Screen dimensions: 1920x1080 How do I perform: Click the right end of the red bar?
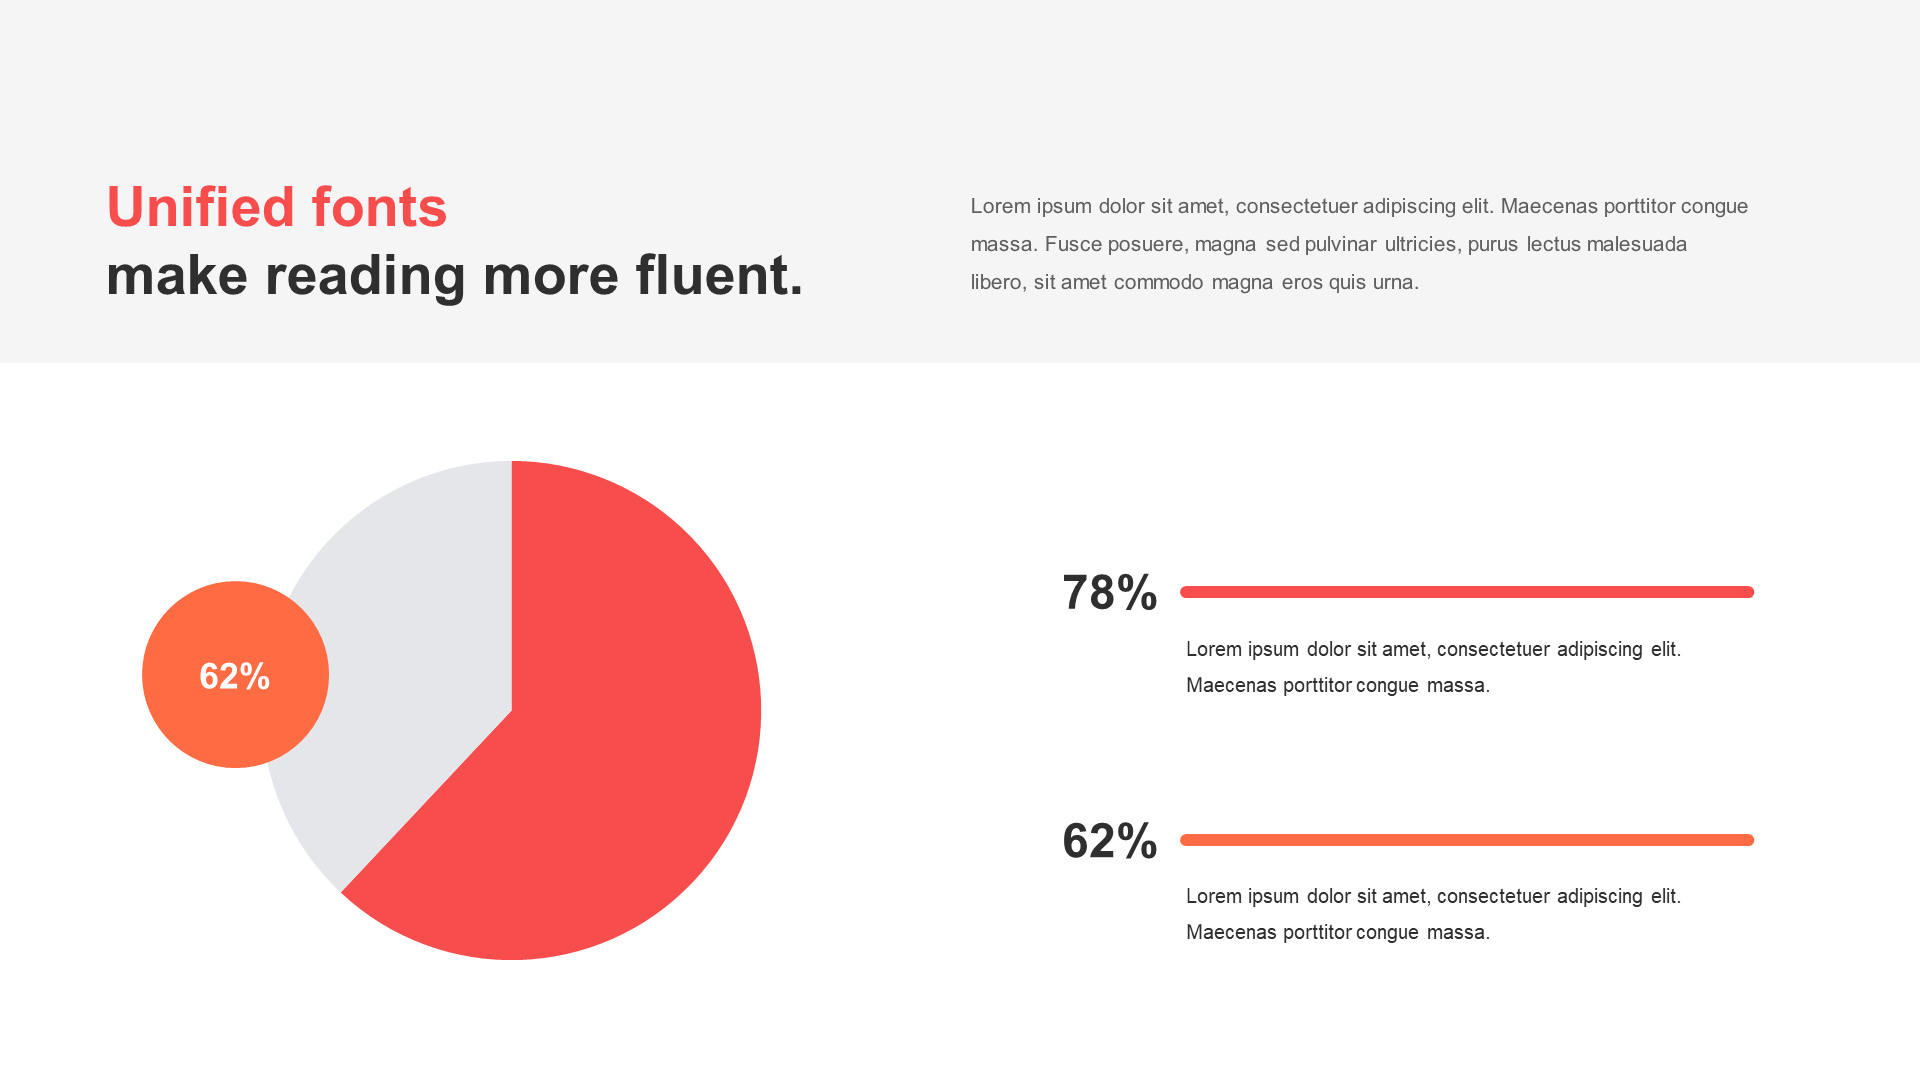pyautogui.click(x=1746, y=592)
